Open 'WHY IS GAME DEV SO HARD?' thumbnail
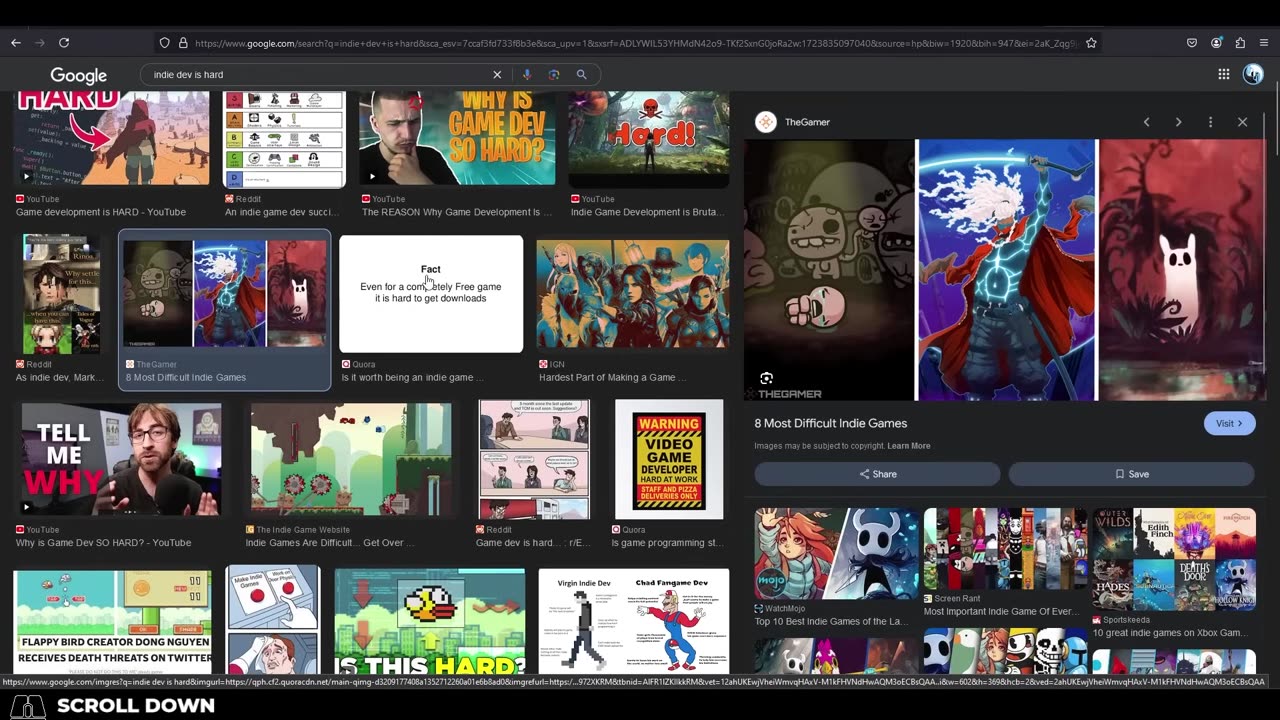Image resolution: width=1280 pixels, height=720 pixels. [457, 139]
